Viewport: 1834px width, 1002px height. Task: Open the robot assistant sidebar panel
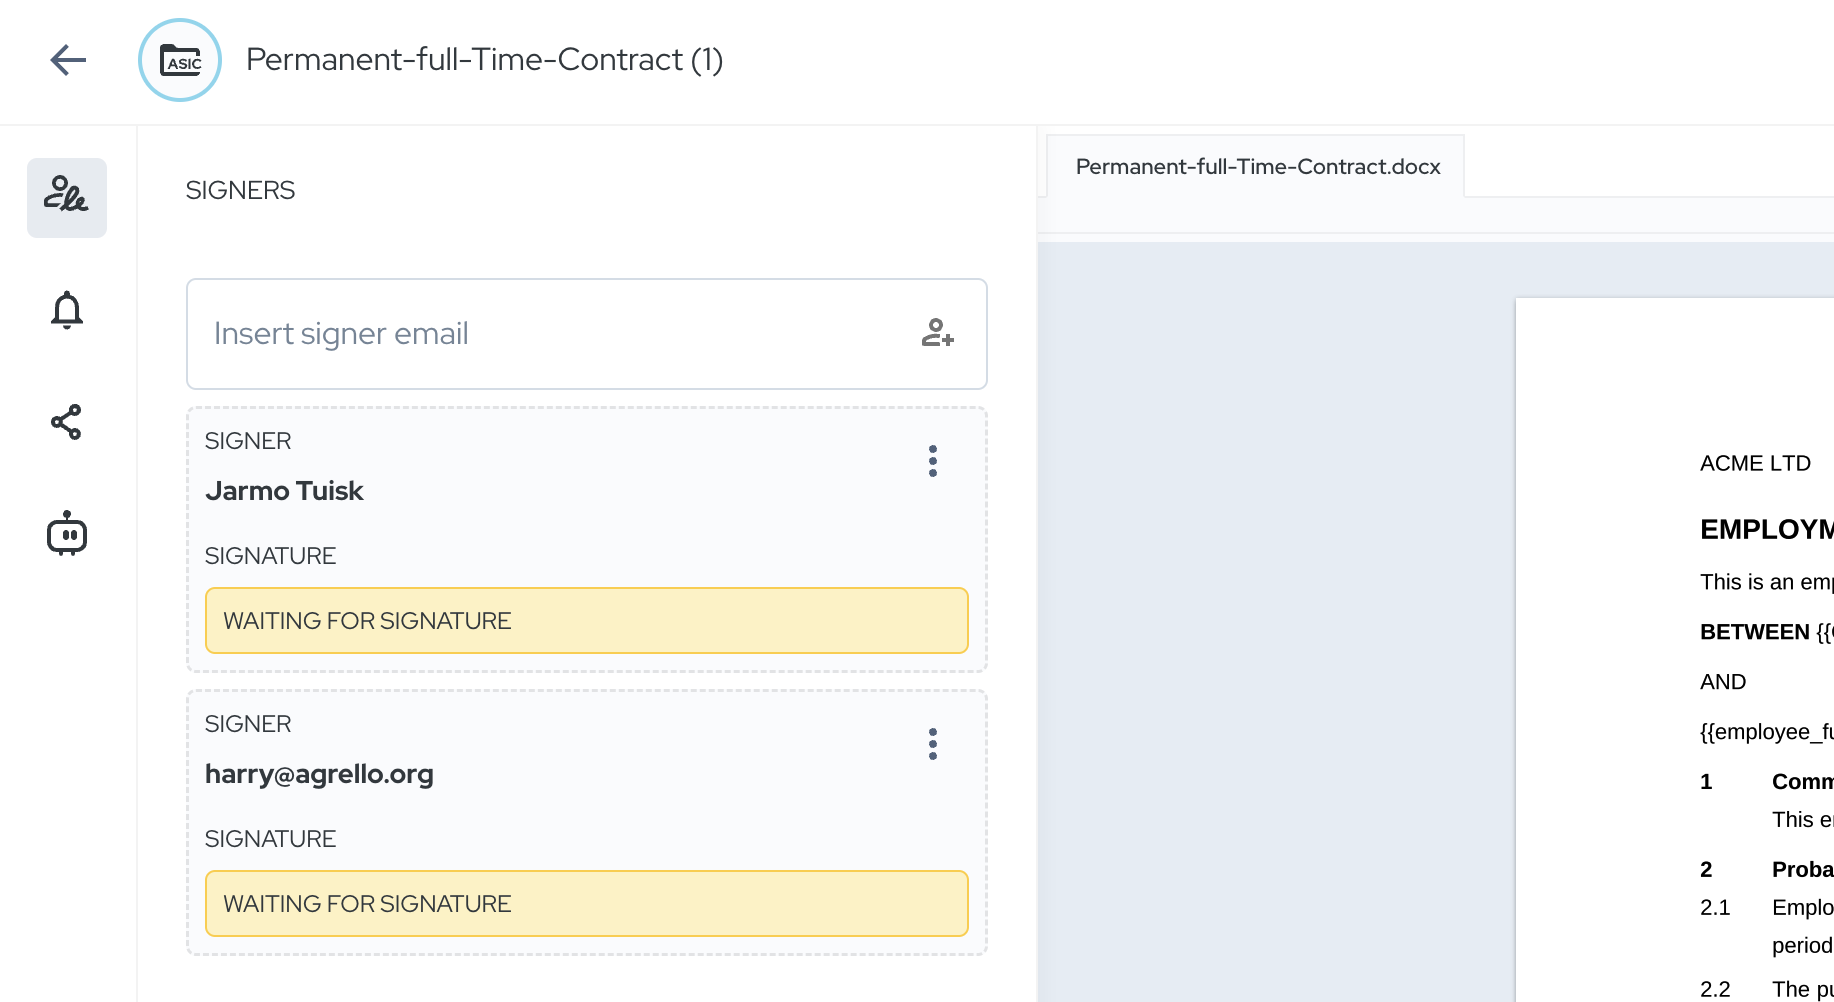coord(67,534)
